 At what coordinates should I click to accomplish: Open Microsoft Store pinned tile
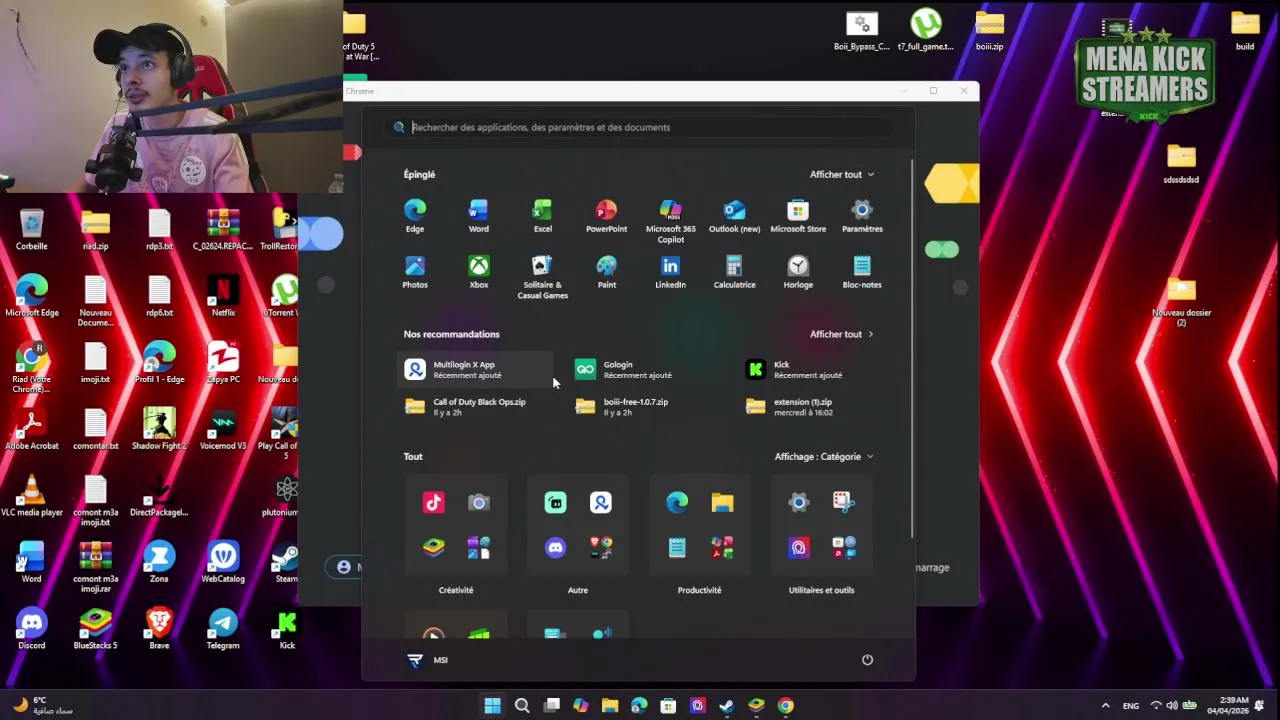pyautogui.click(x=798, y=216)
